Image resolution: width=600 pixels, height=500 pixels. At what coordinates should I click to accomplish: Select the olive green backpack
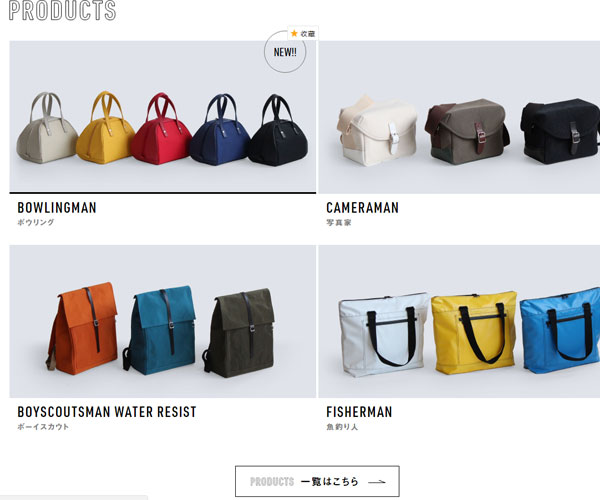239,333
